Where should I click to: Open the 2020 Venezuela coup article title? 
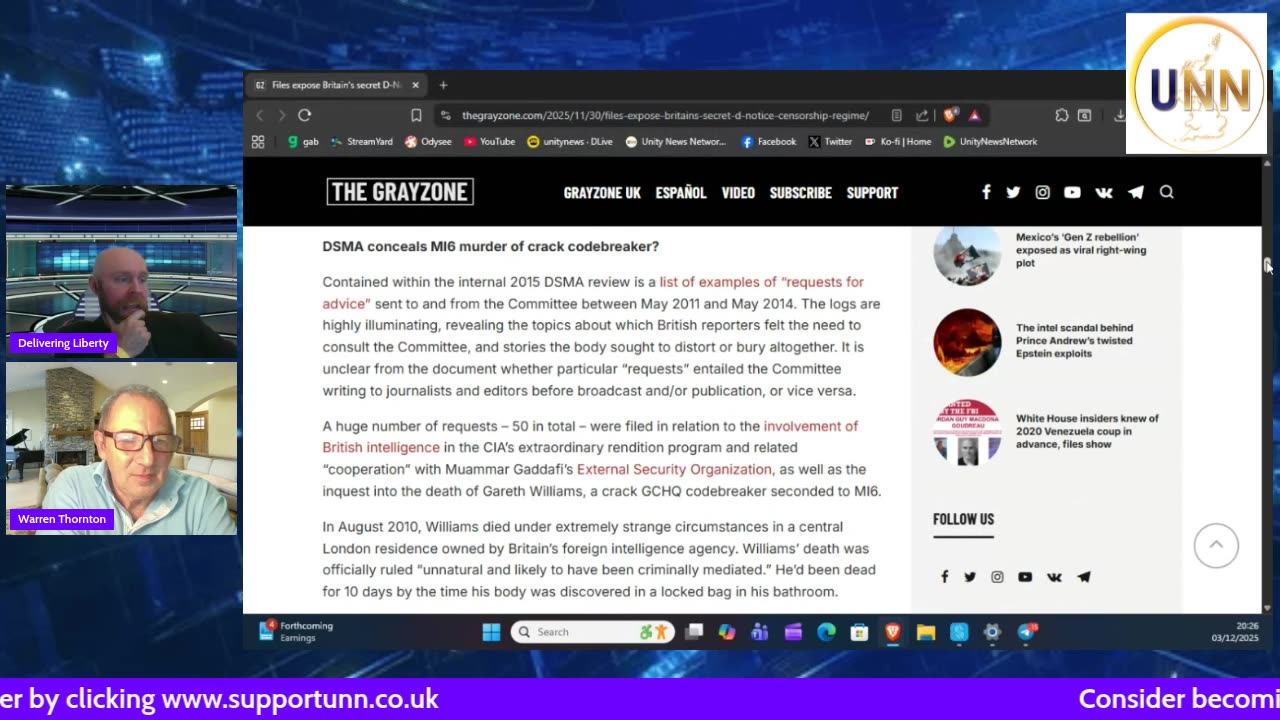(x=1087, y=431)
